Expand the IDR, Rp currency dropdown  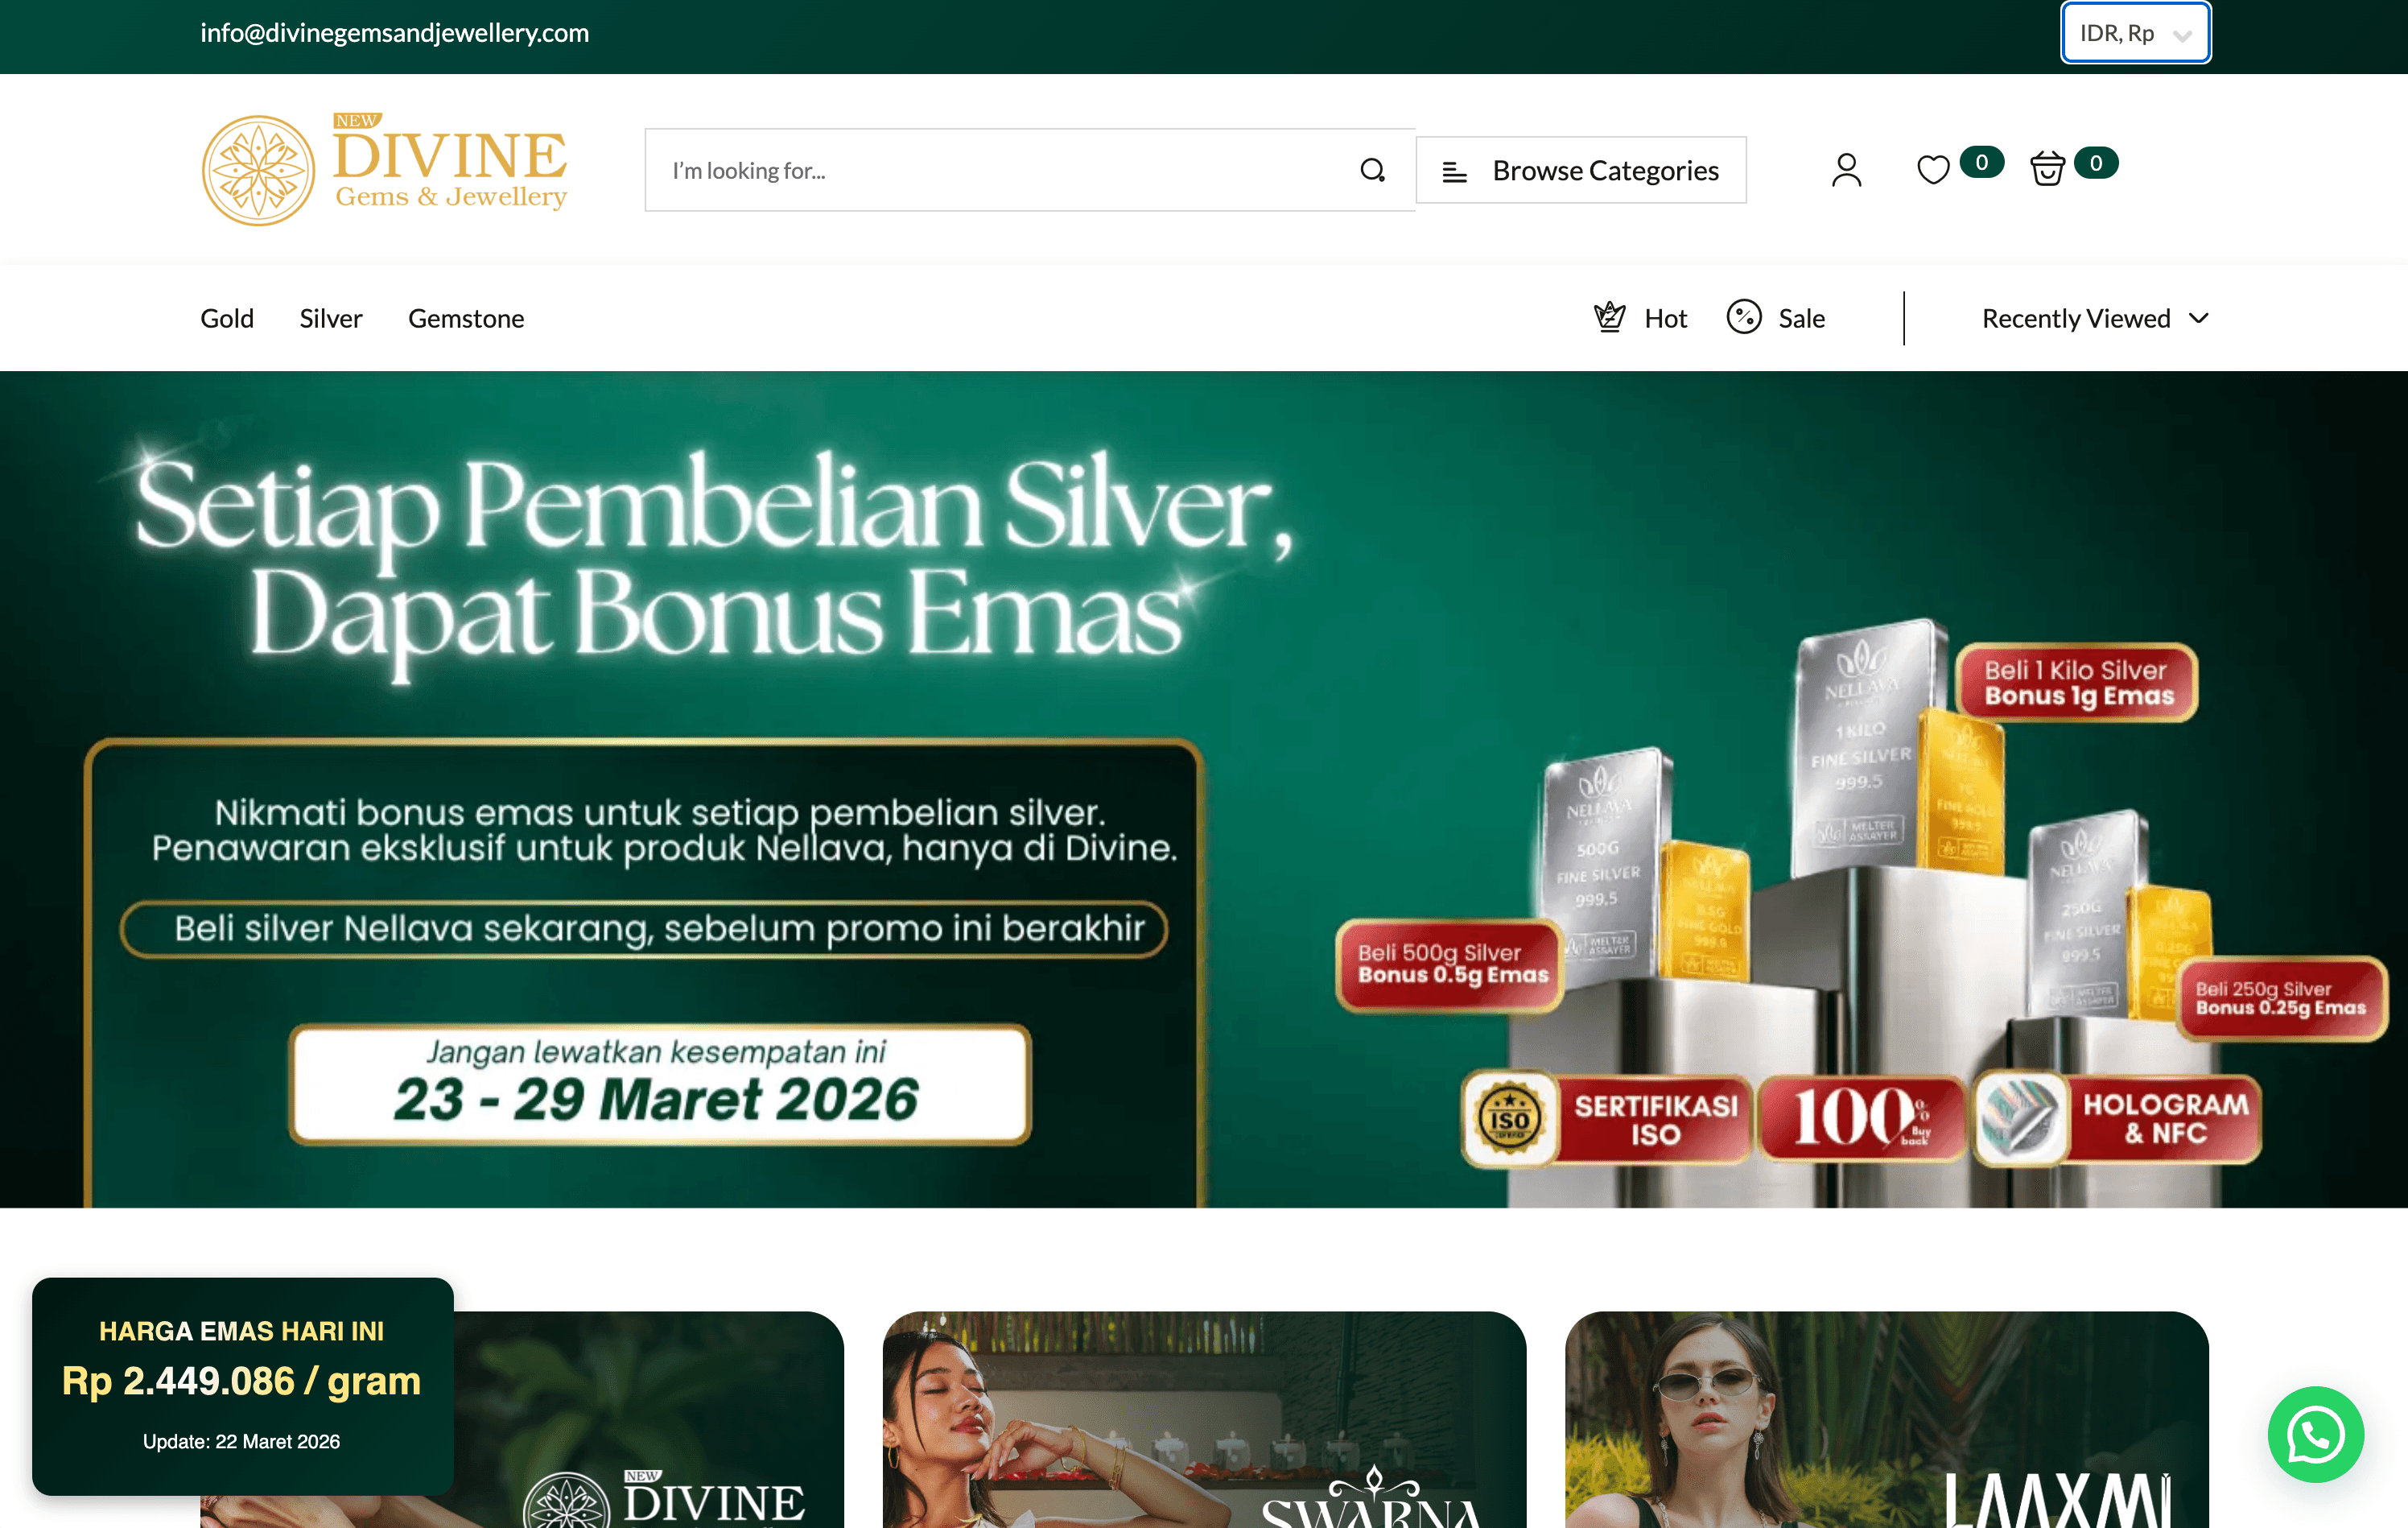coord(2135,33)
